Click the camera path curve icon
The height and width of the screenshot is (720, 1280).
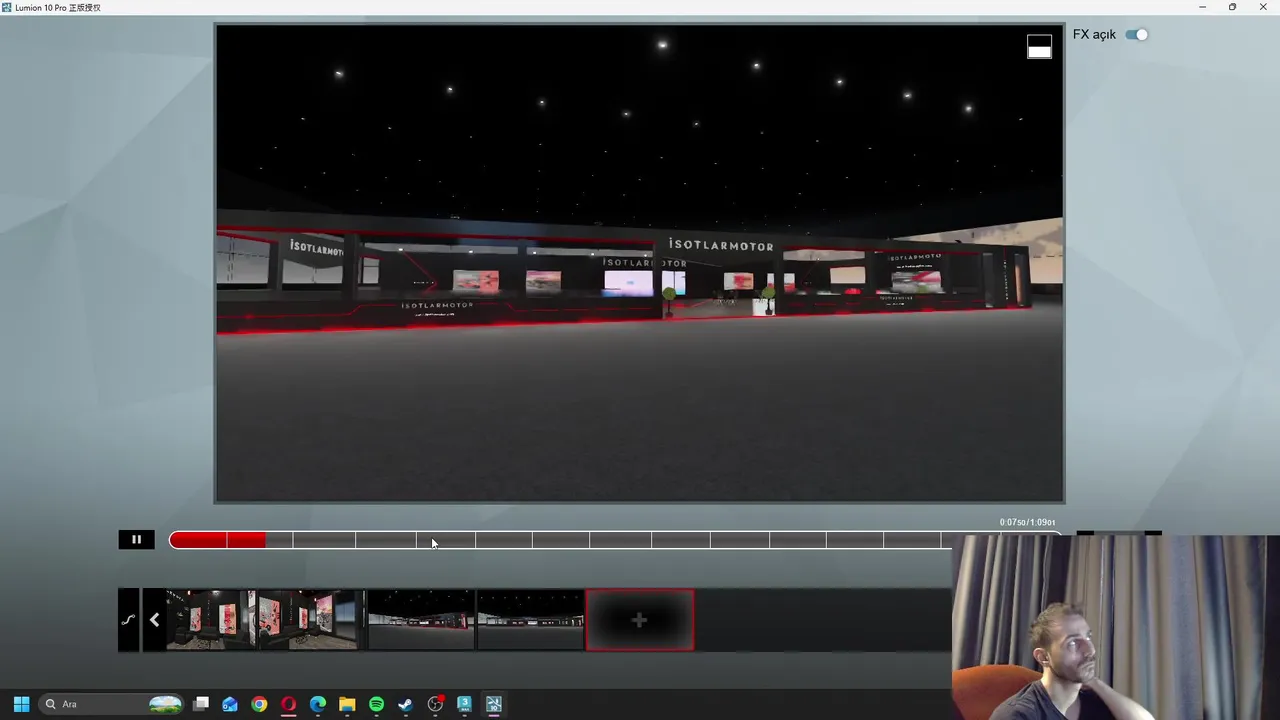click(128, 620)
